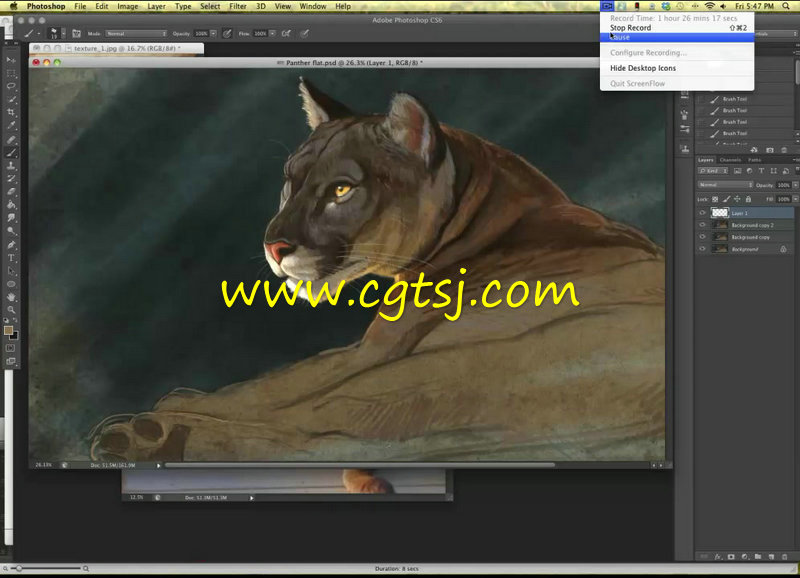Viewport: 800px width, 578px height.
Task: Switch to the Channels tab
Action: coord(730,160)
